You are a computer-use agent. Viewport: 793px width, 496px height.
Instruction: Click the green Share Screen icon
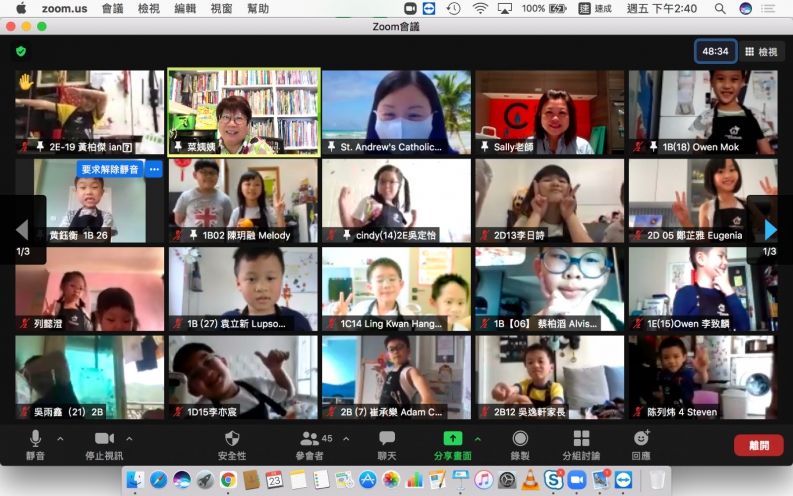(x=452, y=439)
